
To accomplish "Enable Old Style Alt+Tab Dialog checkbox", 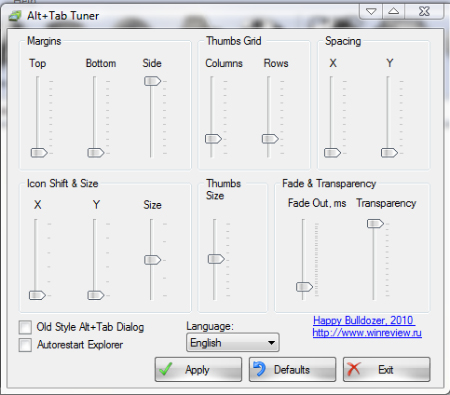I will point(25,327).
